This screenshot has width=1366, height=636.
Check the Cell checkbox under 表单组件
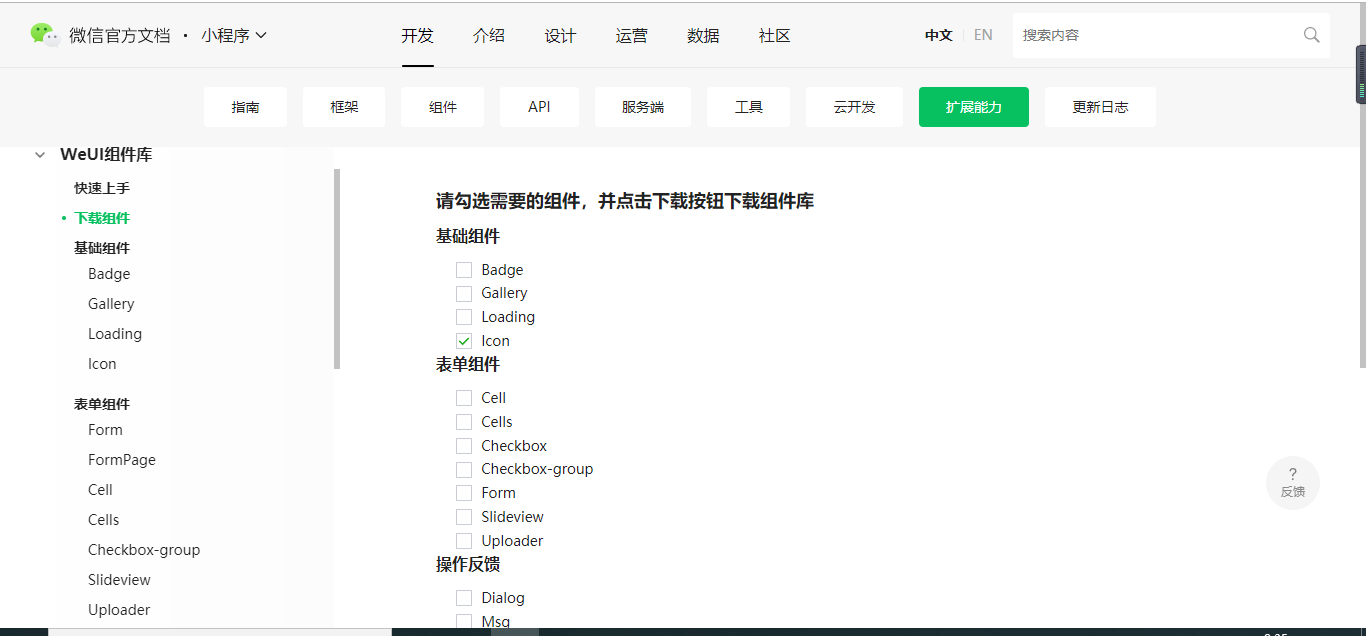[464, 397]
